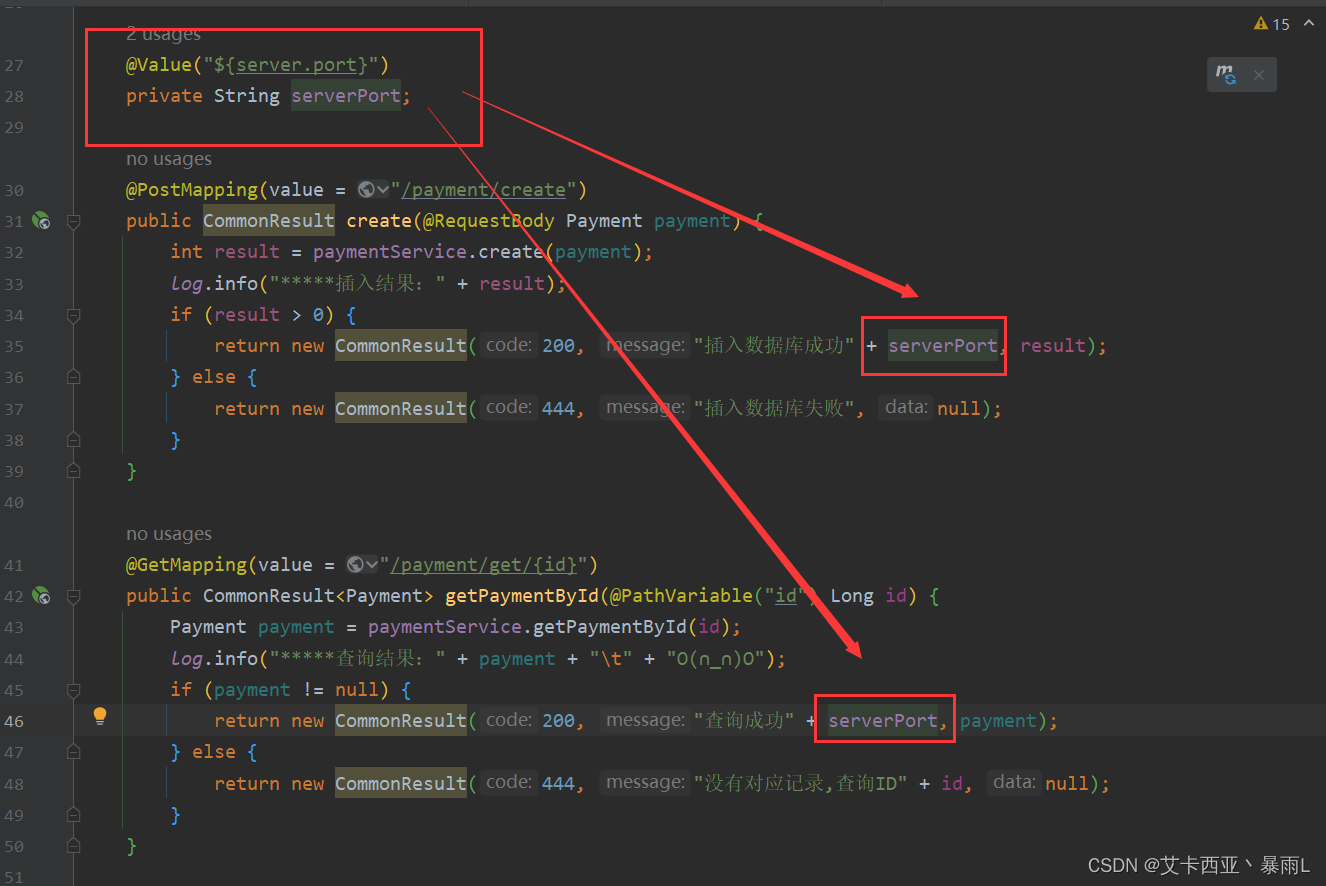Screen dimensions: 1326x886
Task: Collapse the if block at line 34
Action: pyautogui.click(x=73, y=315)
